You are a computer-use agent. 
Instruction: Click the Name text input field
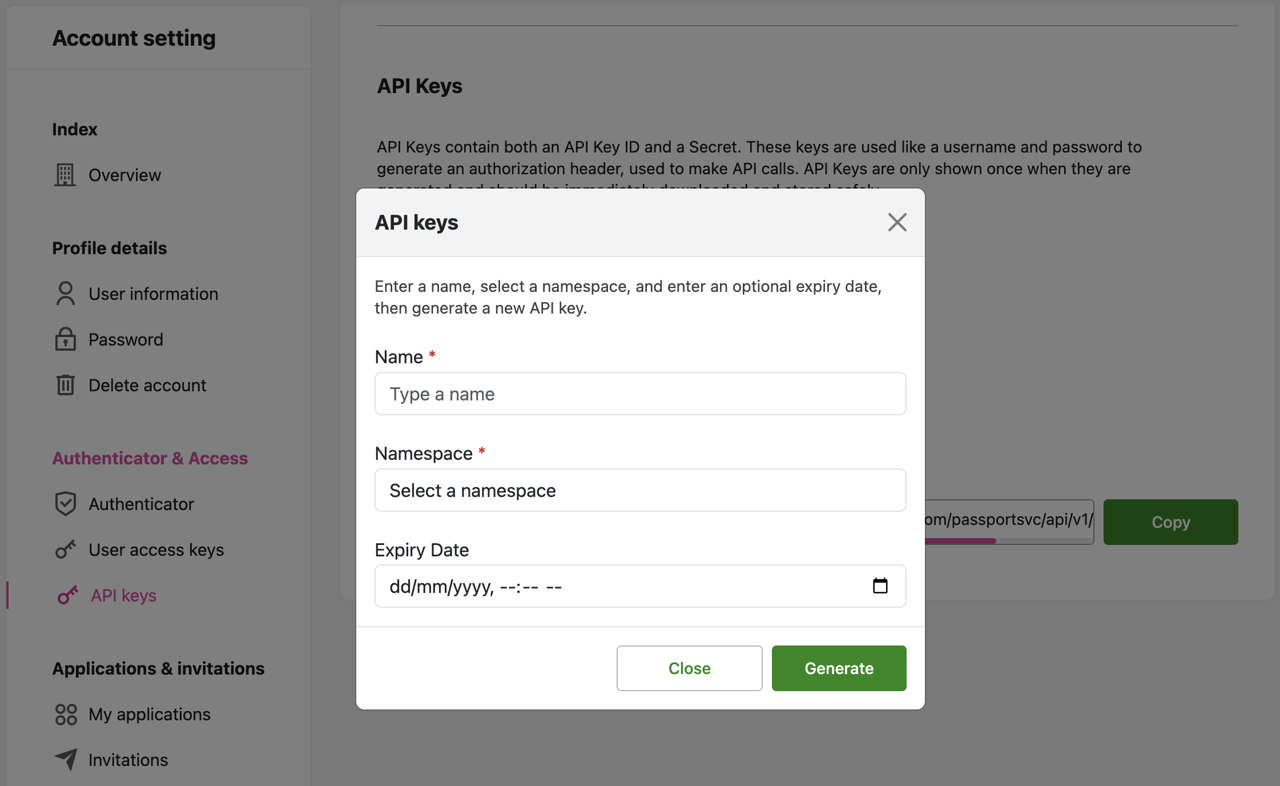click(x=640, y=394)
